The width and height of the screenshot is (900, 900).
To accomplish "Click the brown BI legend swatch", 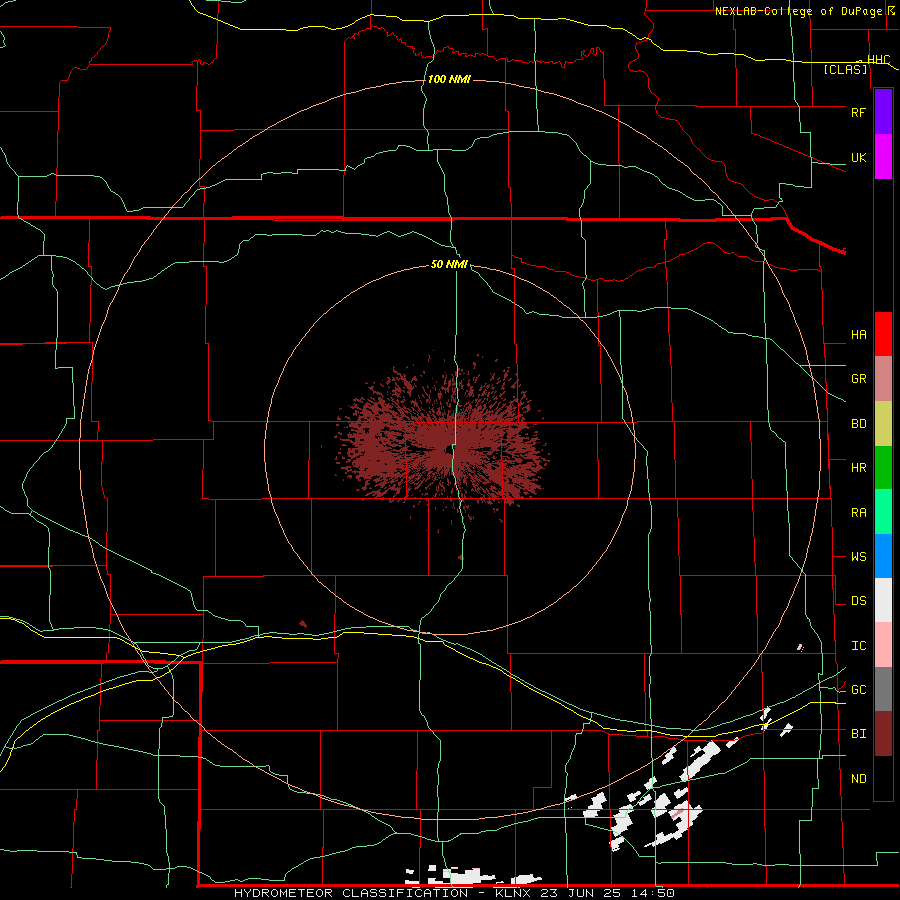I will pos(883,734).
